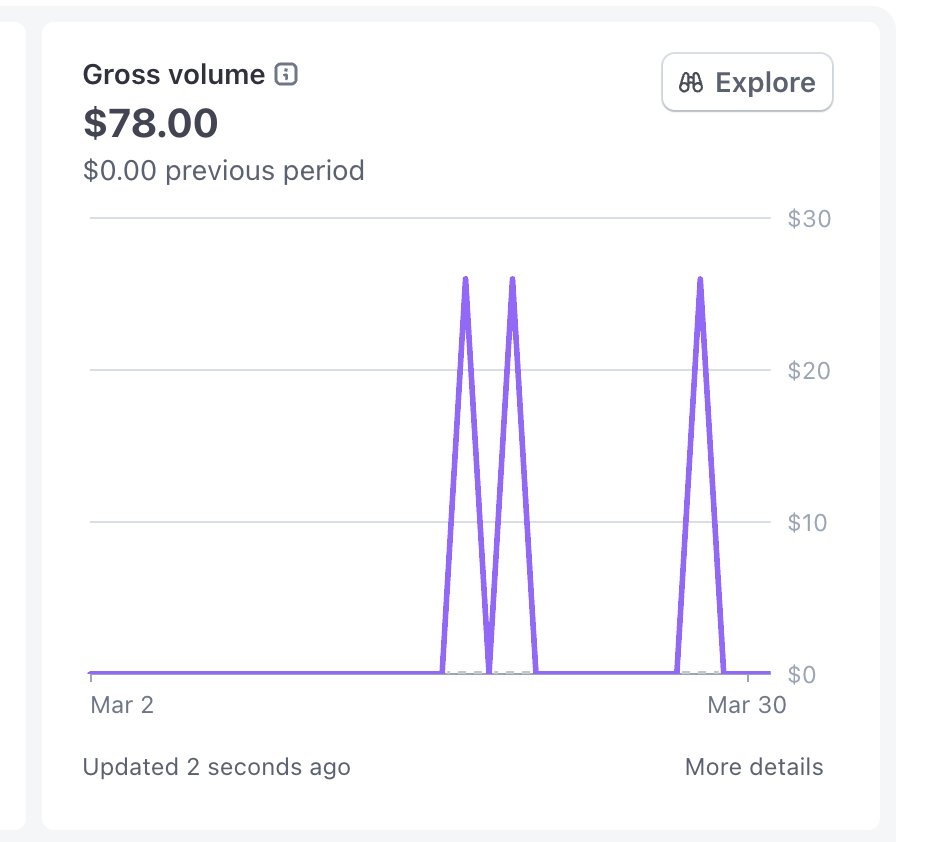Click the Mar 2 tick mark on axis
This screenshot has width=934, height=842.
[91, 677]
